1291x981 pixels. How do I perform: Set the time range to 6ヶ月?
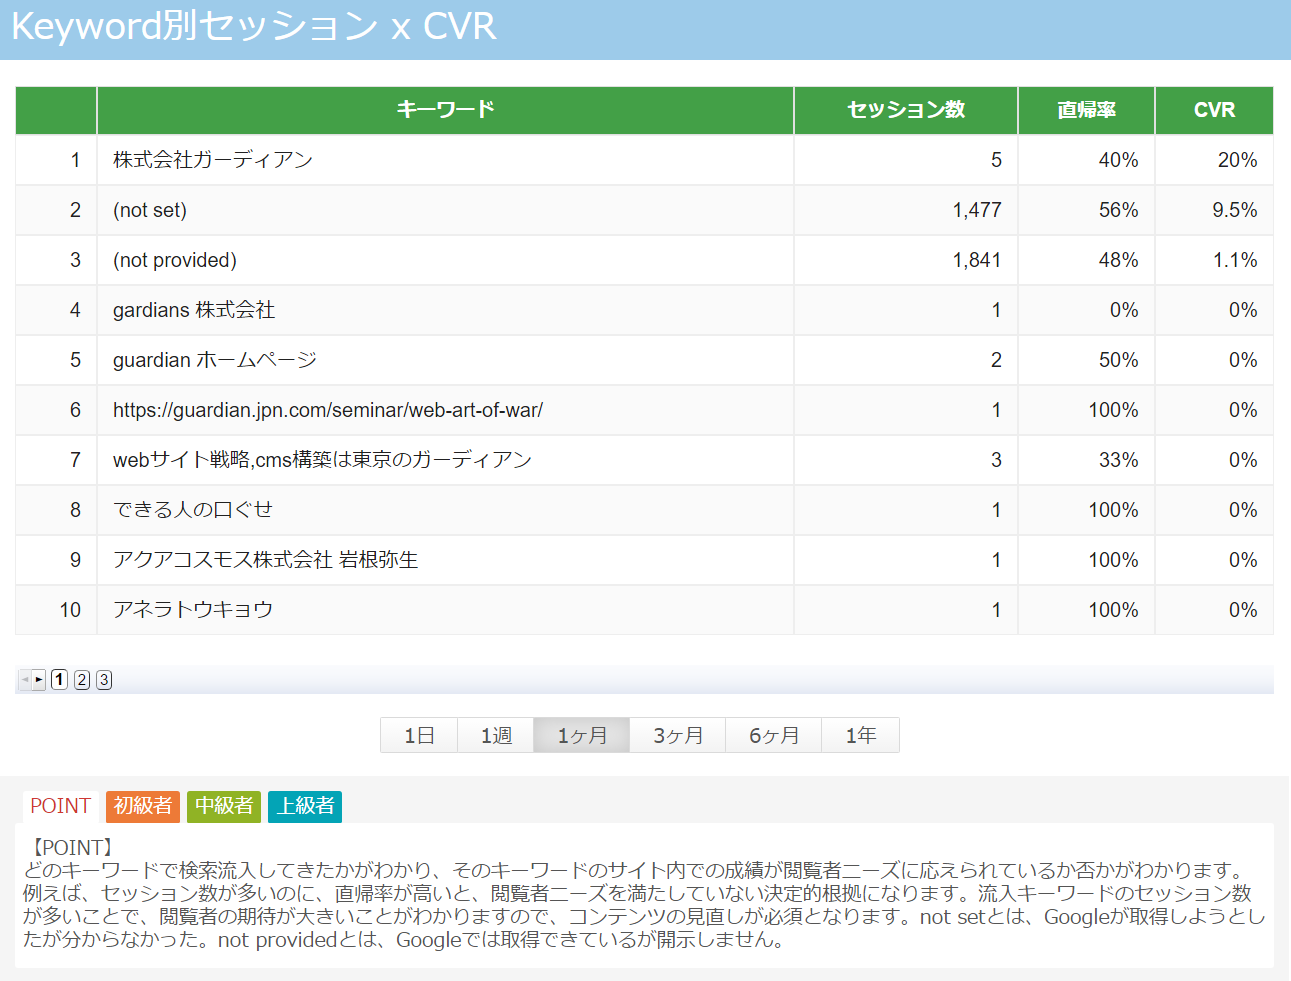774,736
